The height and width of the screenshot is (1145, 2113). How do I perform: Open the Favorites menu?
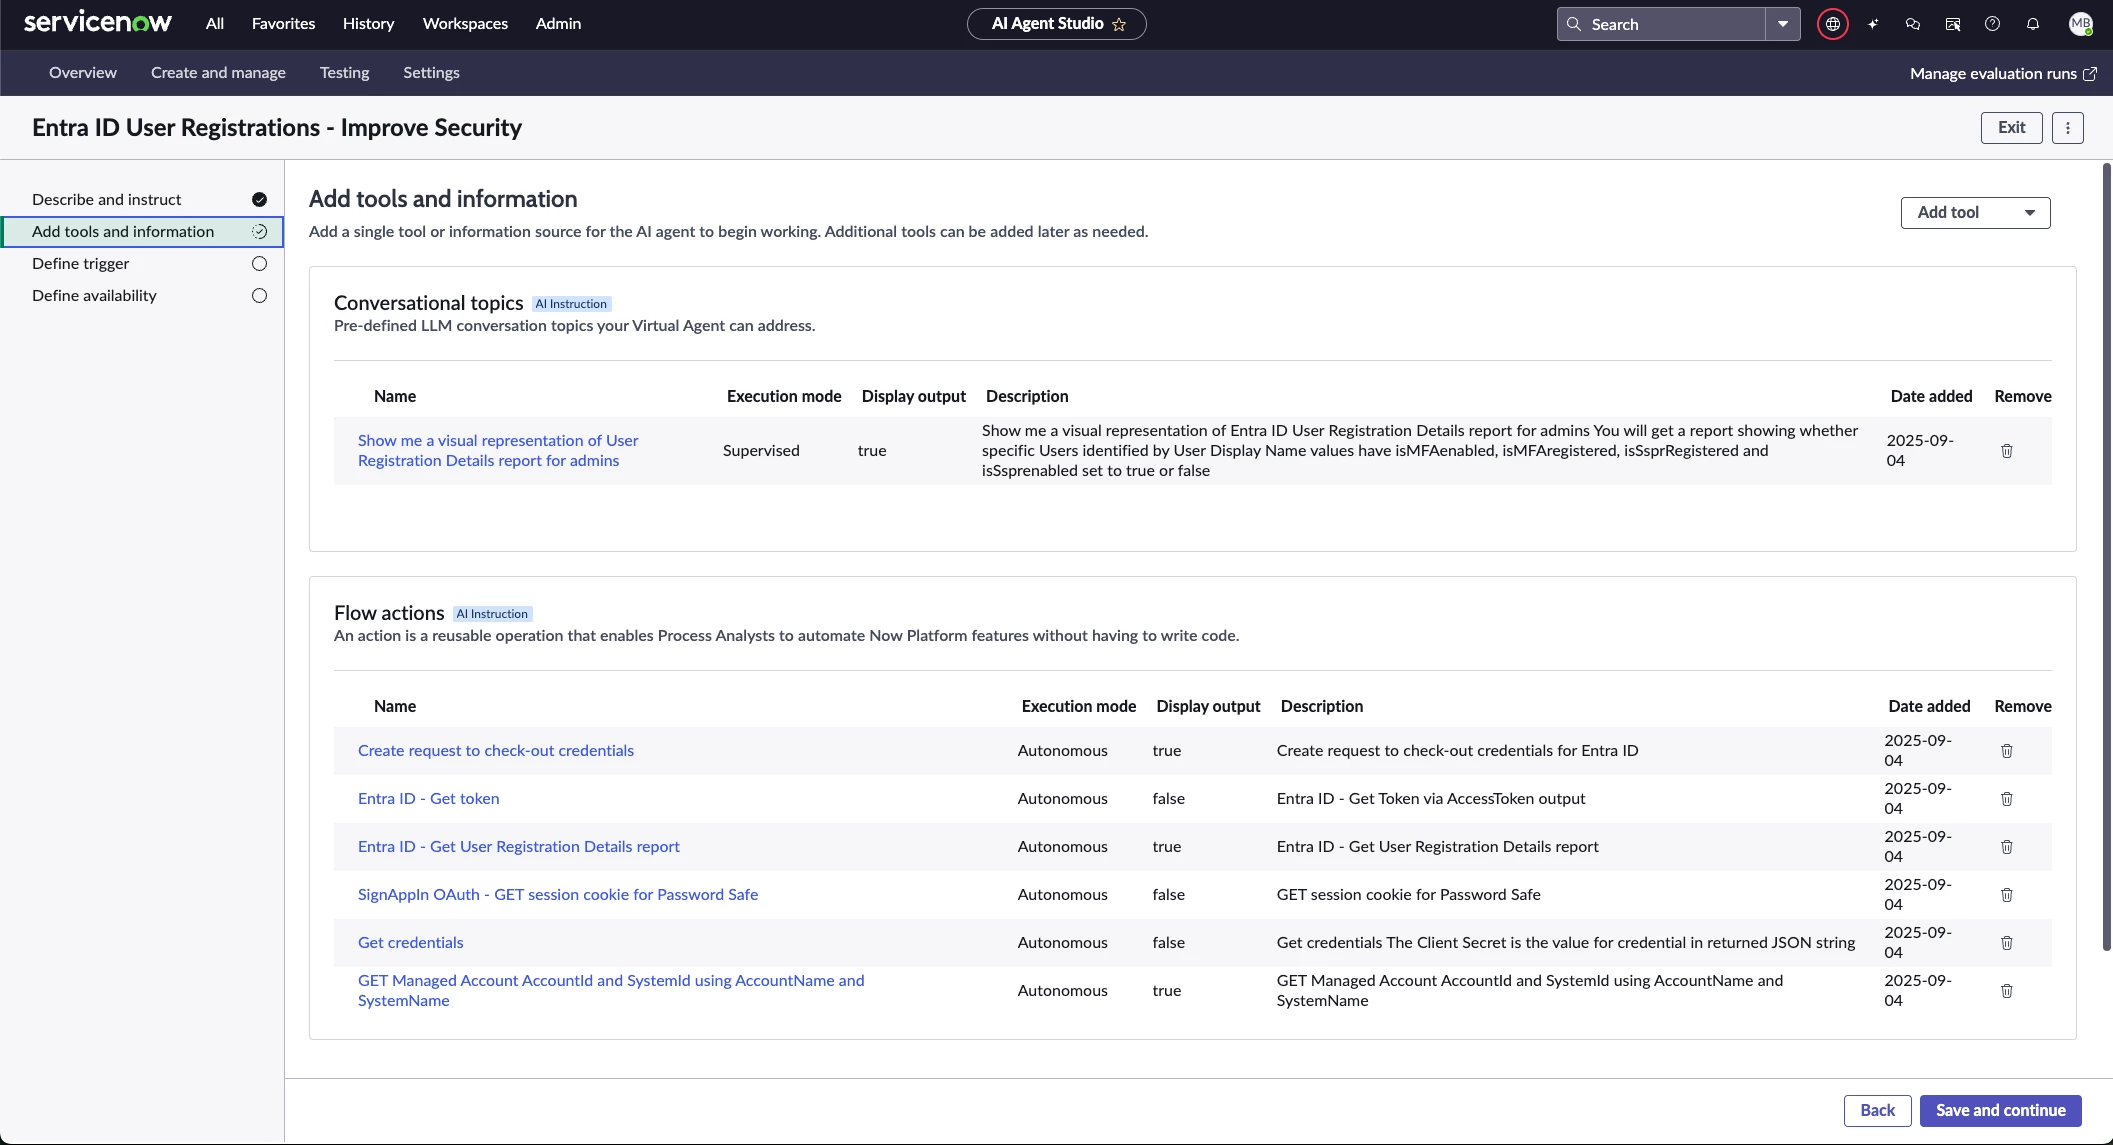(283, 24)
